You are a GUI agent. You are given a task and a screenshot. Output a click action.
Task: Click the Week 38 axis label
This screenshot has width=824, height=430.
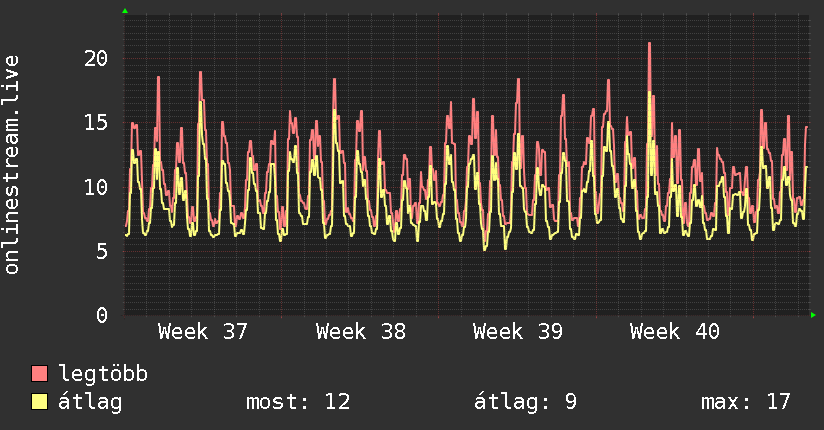click(360, 332)
